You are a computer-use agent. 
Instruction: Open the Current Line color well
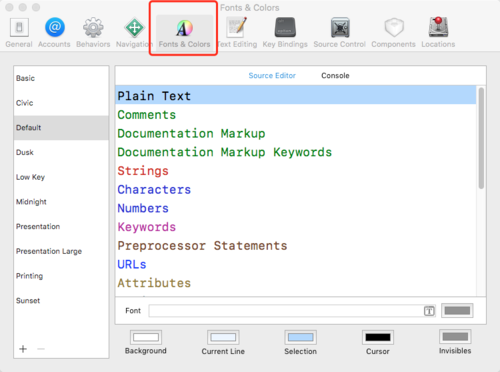[x=223, y=338]
